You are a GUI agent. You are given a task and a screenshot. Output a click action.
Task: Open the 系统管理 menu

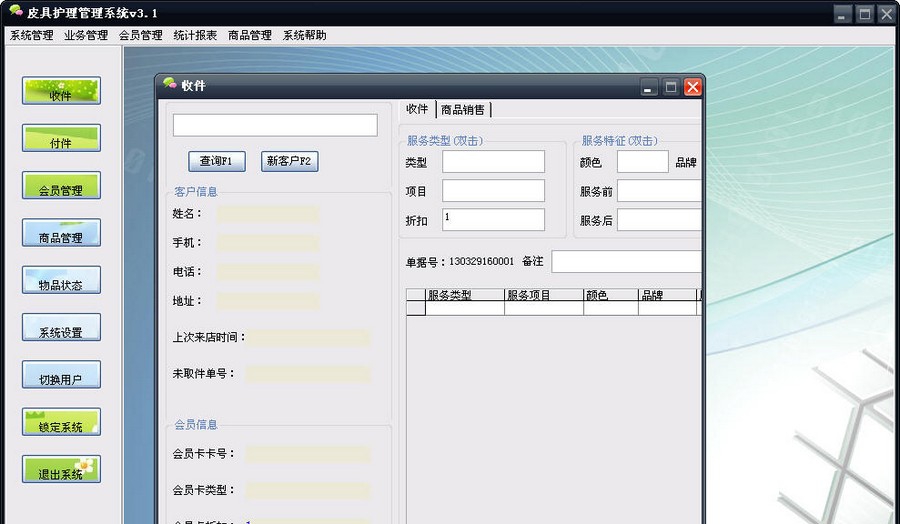point(32,36)
